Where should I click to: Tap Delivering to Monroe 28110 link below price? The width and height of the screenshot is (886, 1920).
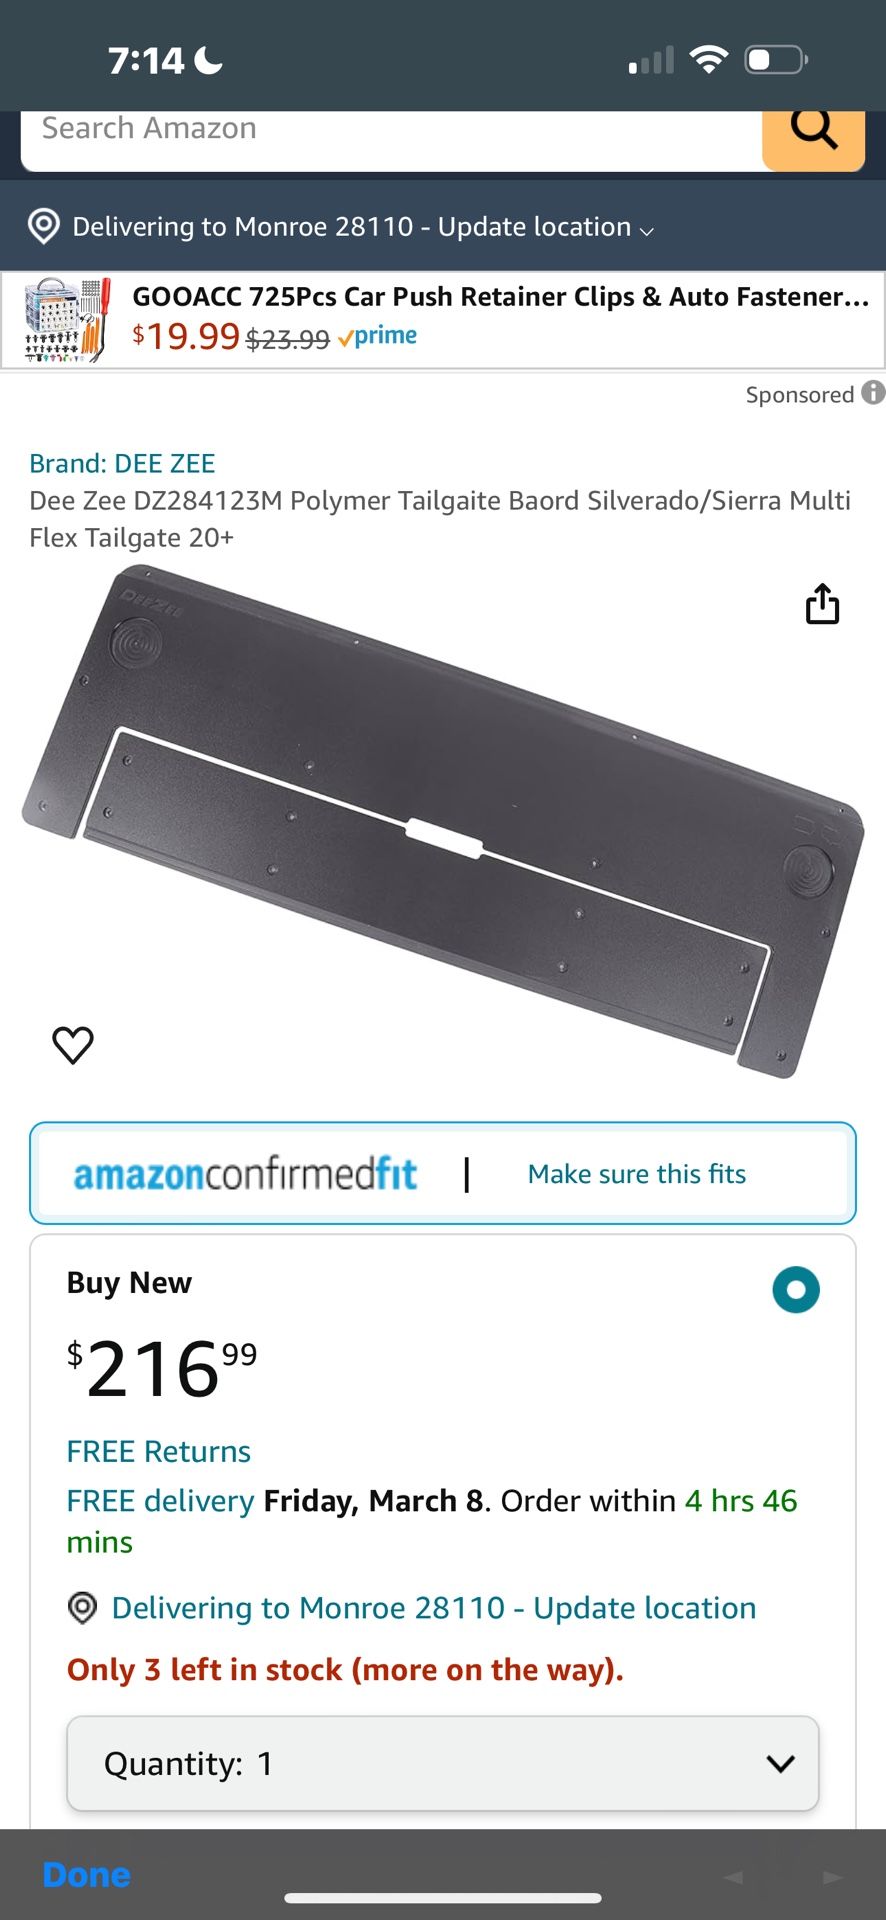(434, 1608)
